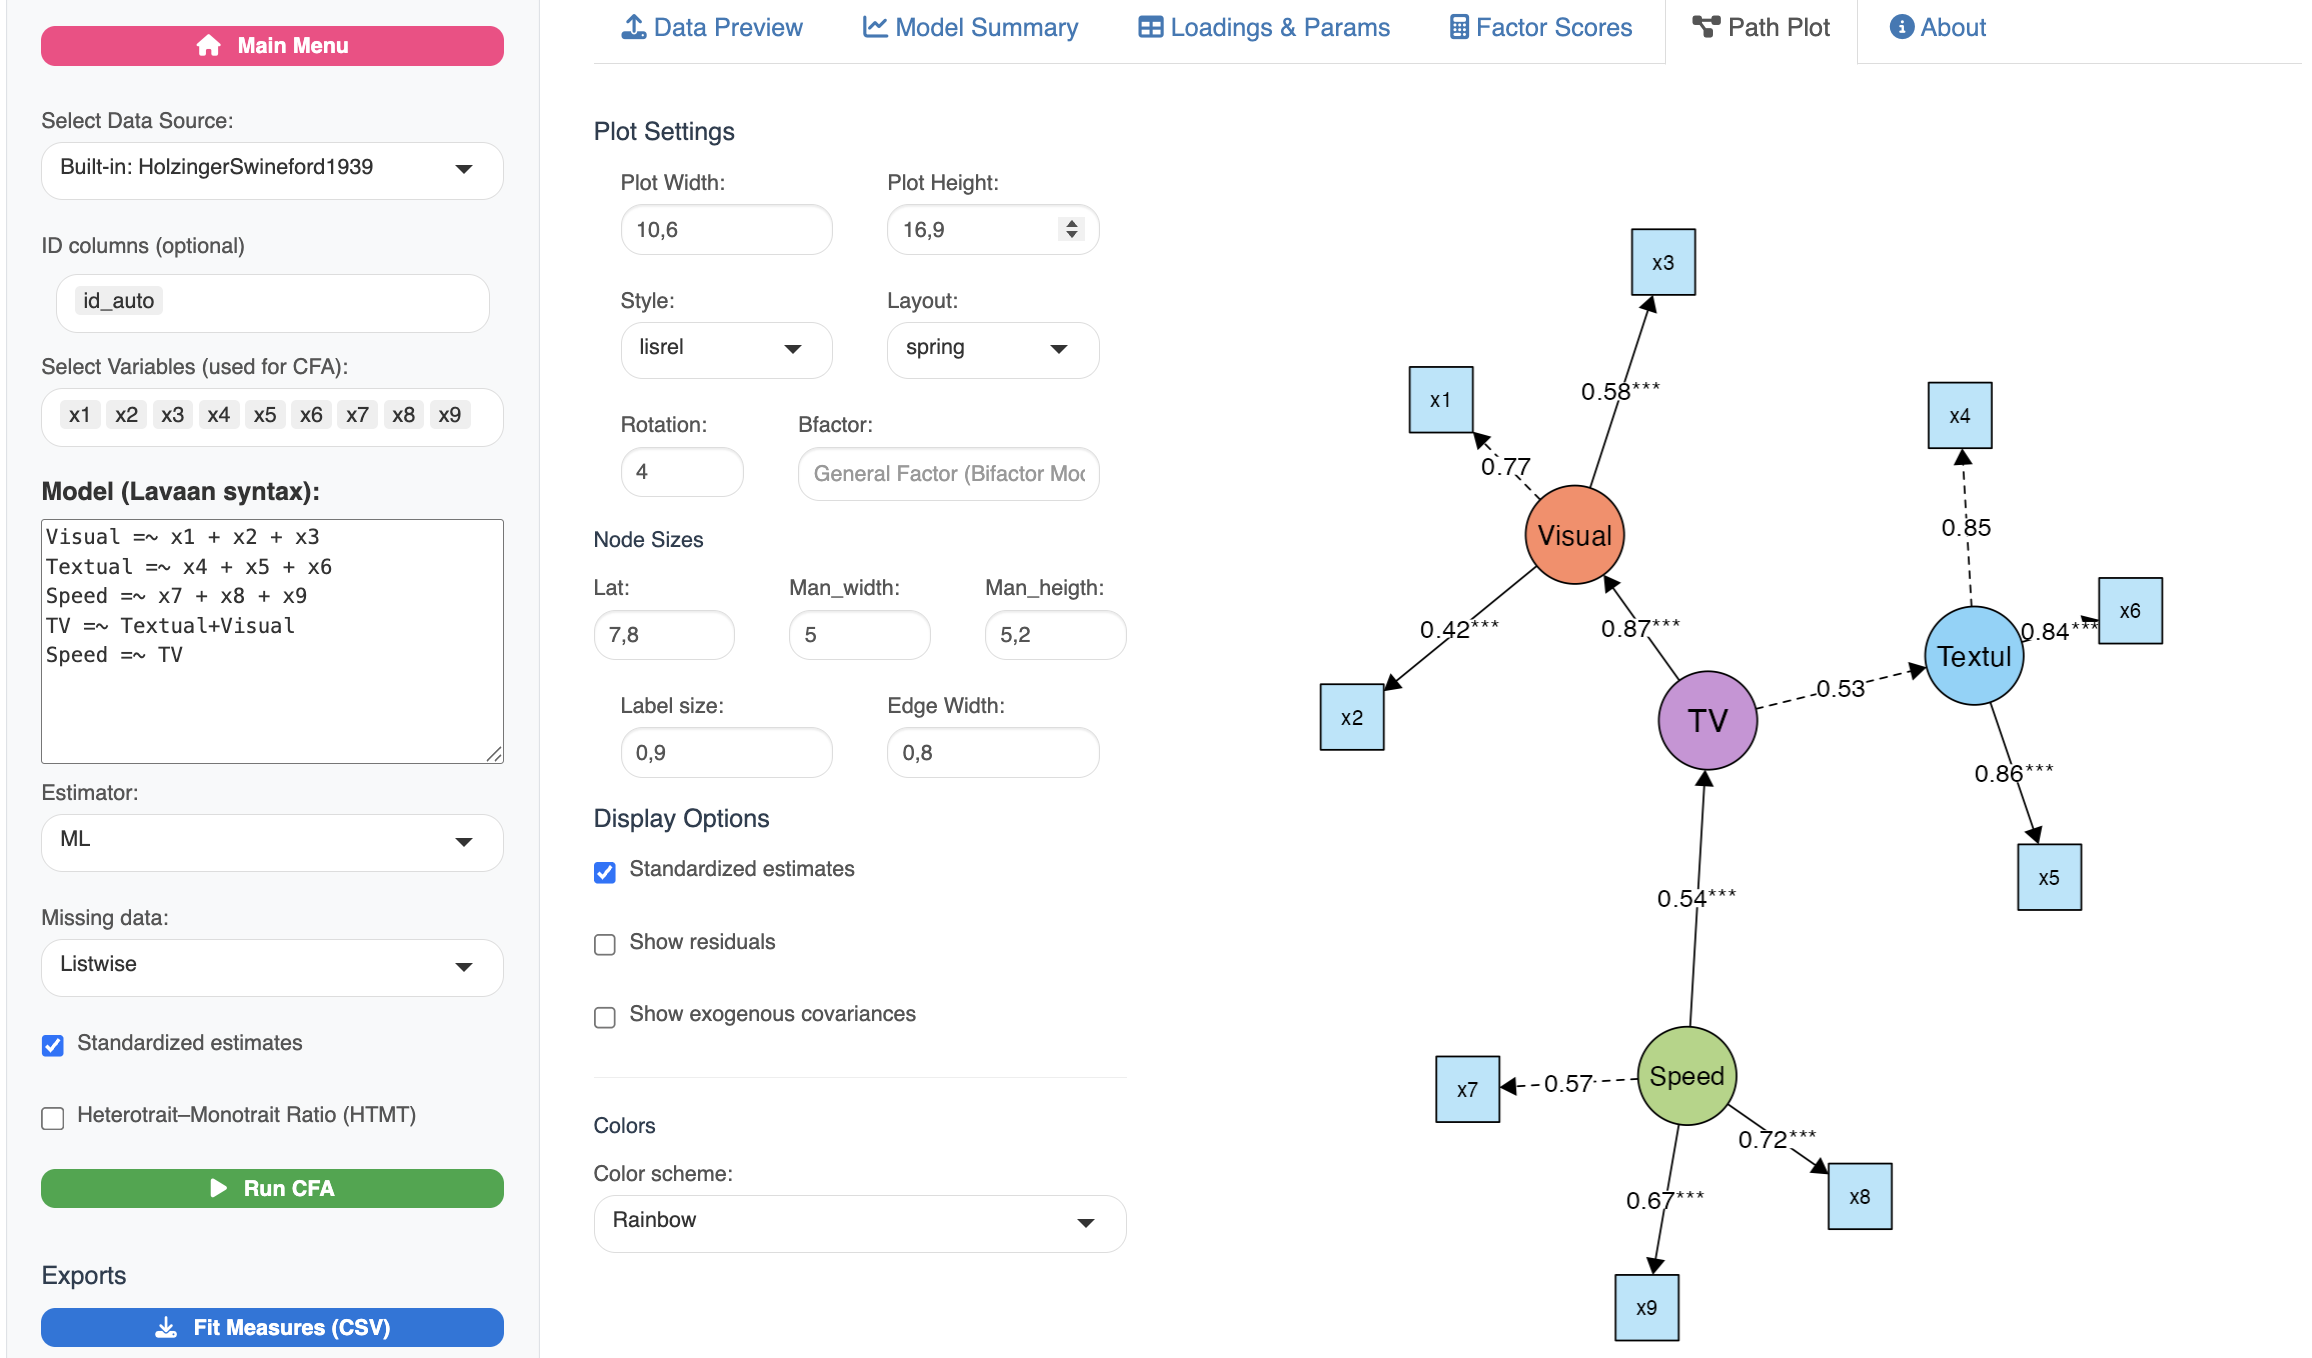Click the upload icon beside Data Preview
This screenshot has height=1358, width=2312.
(x=633, y=27)
